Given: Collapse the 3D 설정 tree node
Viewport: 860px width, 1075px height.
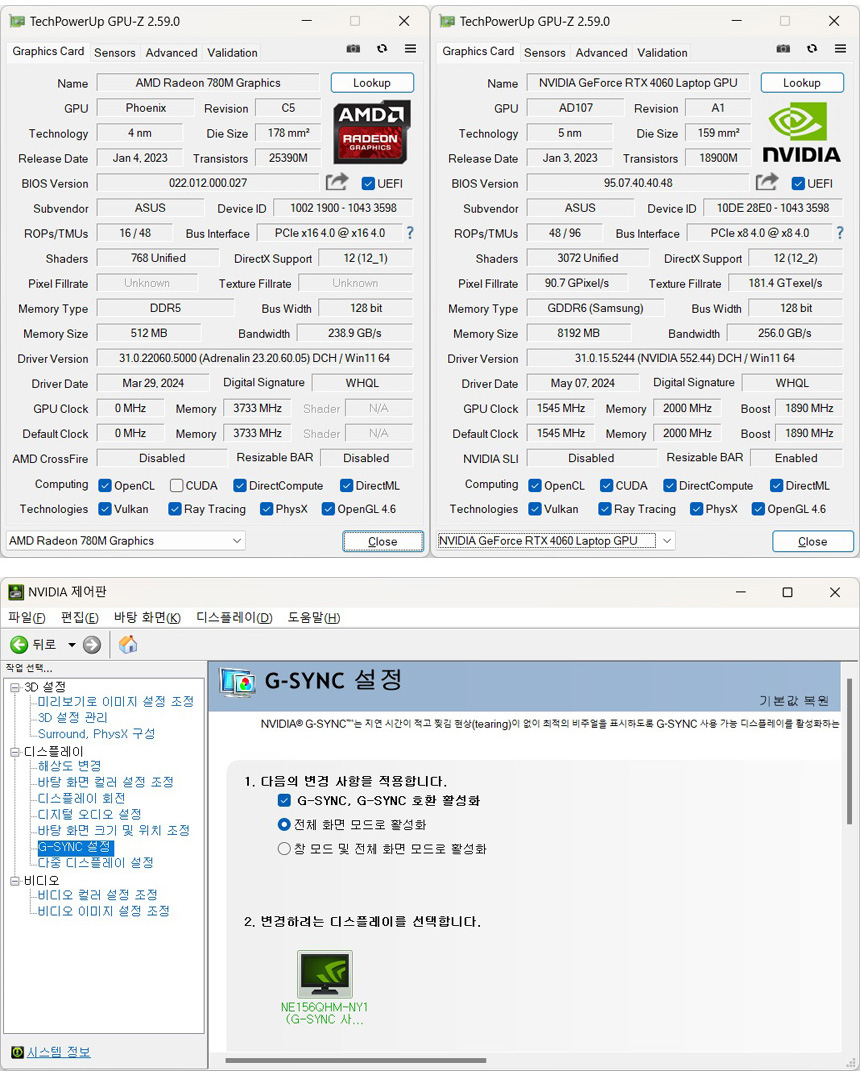Looking at the screenshot, I should pyautogui.click(x=15, y=687).
